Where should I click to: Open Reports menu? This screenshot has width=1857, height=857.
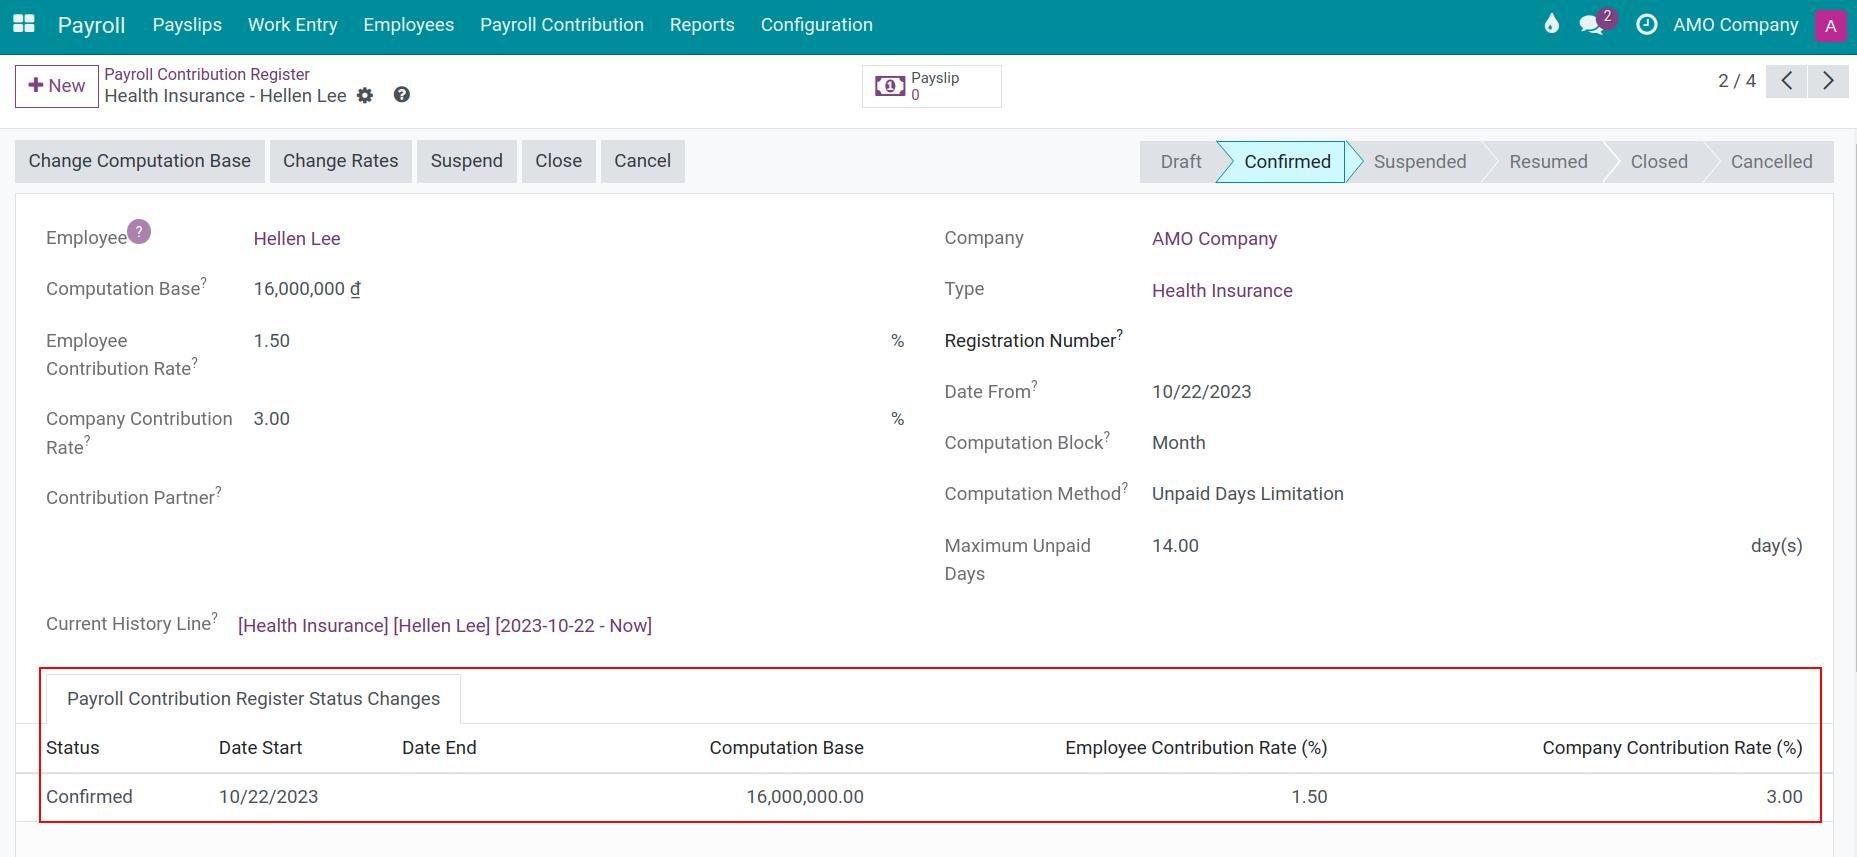pyautogui.click(x=702, y=25)
